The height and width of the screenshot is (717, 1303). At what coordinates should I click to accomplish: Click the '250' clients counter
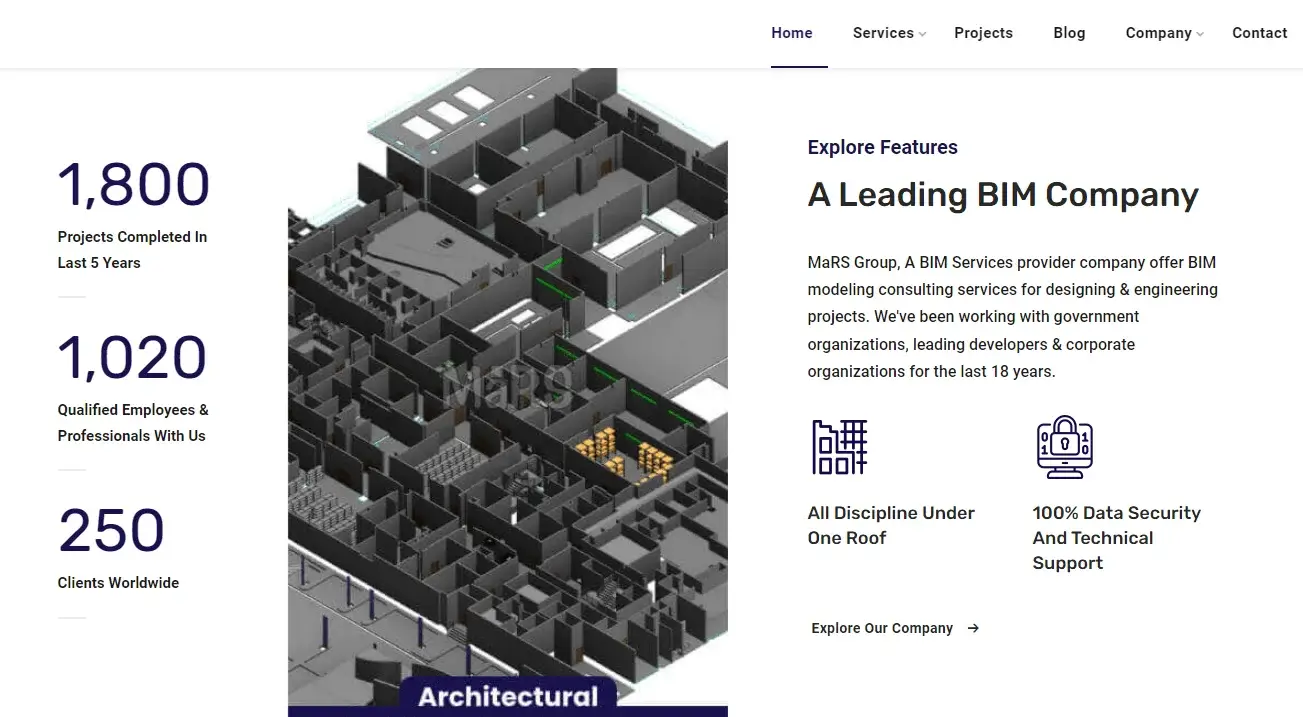(x=111, y=530)
